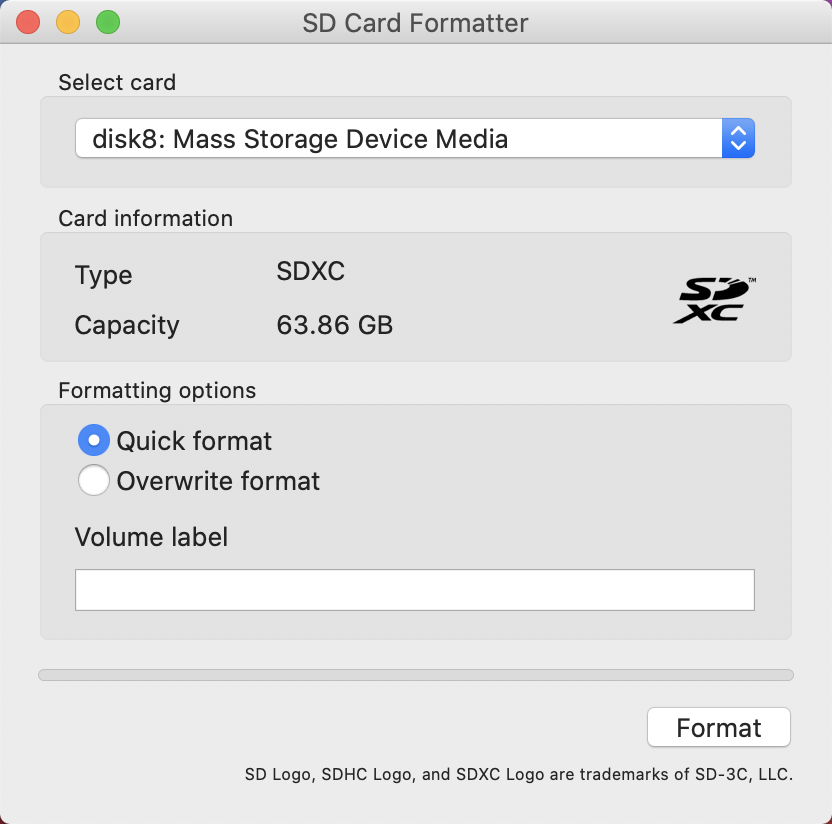
Task: Open the disk8 Mass Storage Device dropdown
Action: [x=415, y=138]
